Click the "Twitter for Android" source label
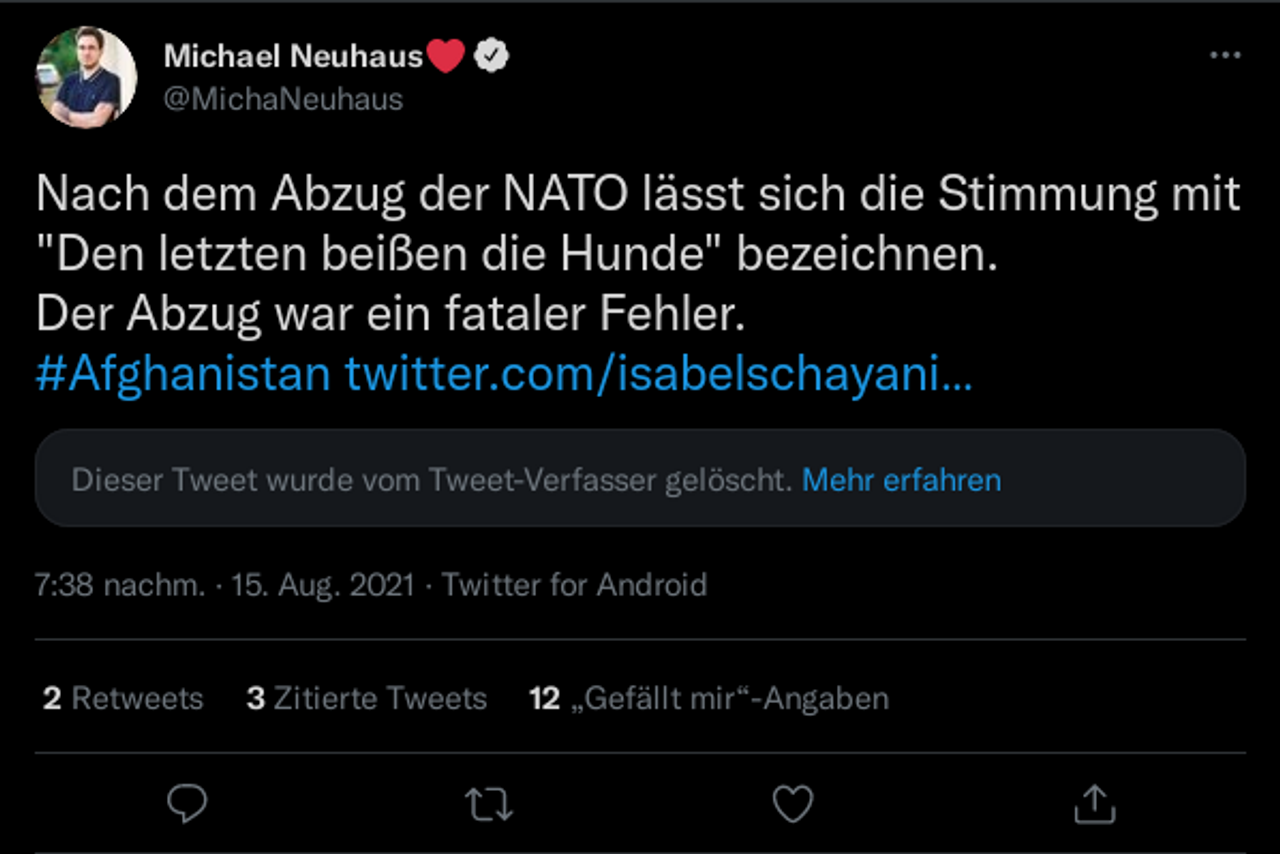The height and width of the screenshot is (854, 1280). click(x=574, y=584)
